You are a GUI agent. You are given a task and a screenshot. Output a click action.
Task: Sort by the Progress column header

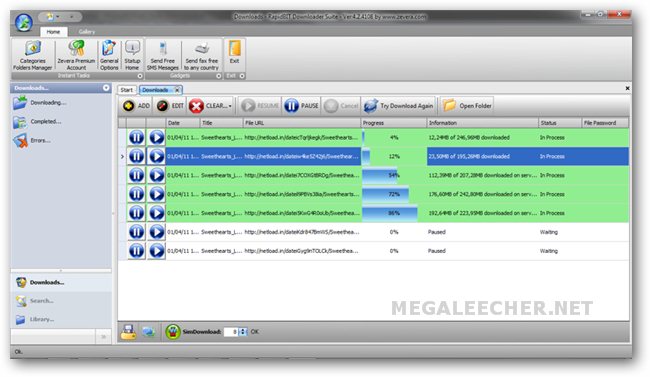point(393,123)
